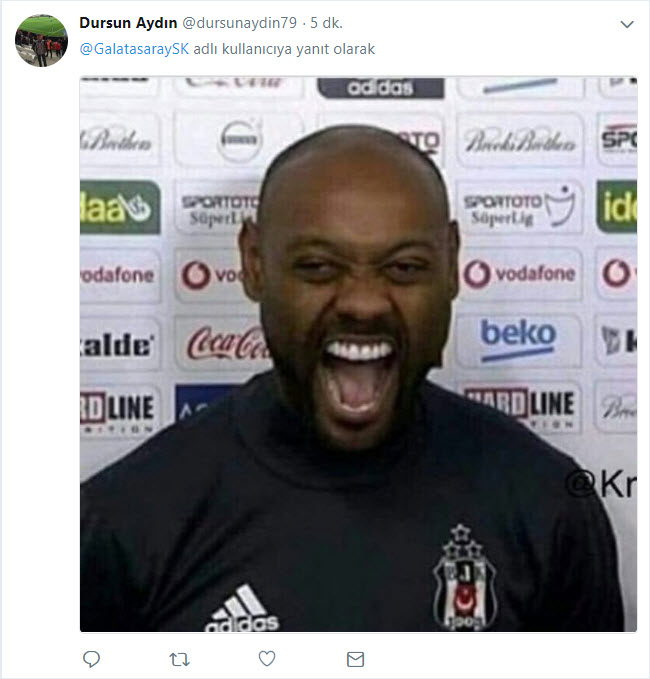650x679 pixels.
Task: Open the tweet options chevron menu
Action: point(627,24)
